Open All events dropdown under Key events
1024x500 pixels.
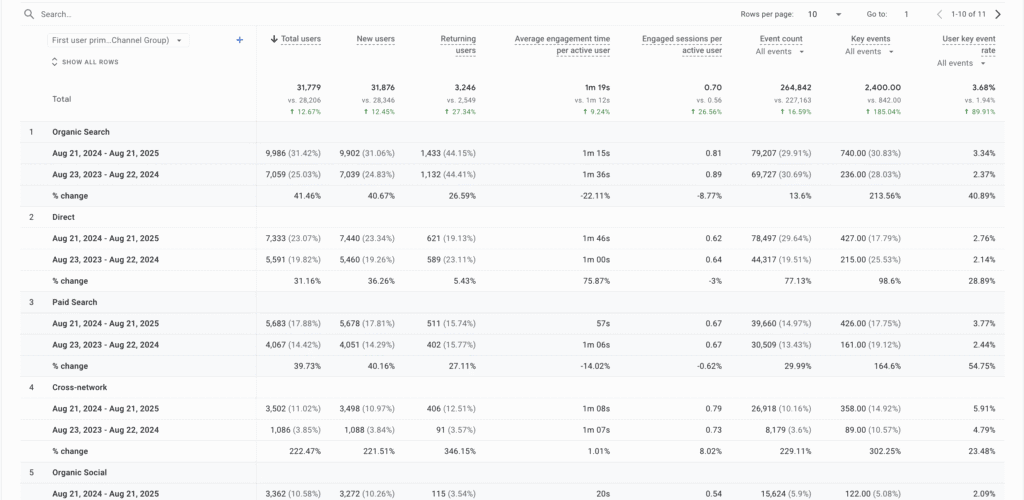click(x=871, y=51)
